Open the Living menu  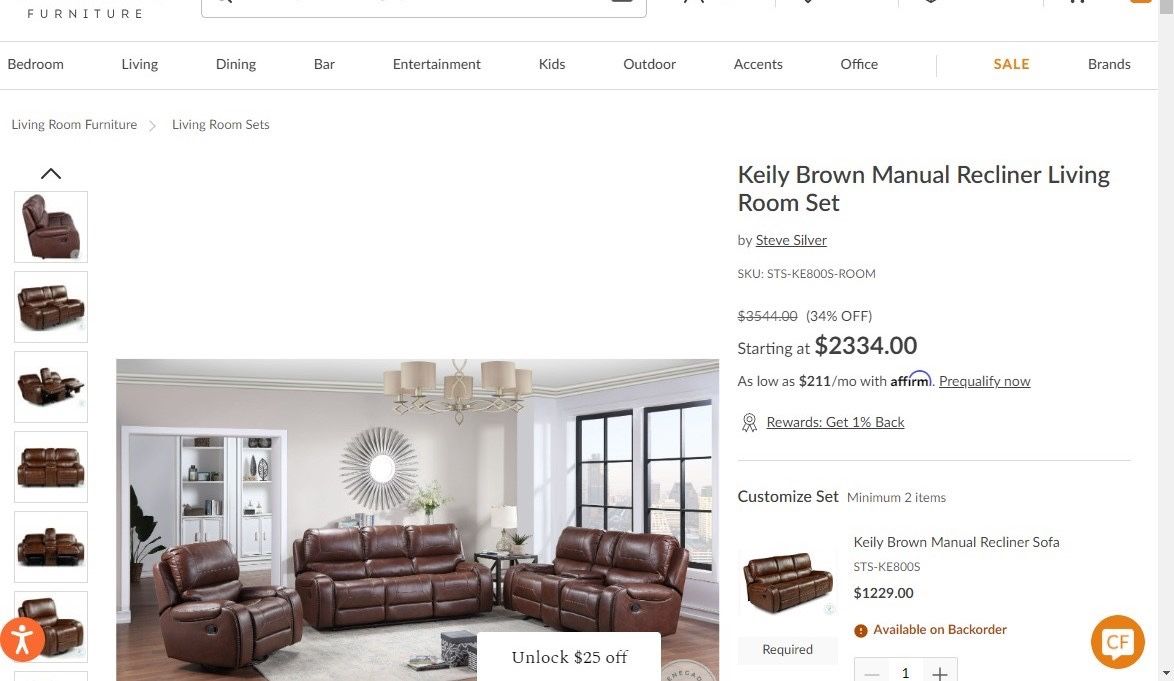tap(139, 64)
